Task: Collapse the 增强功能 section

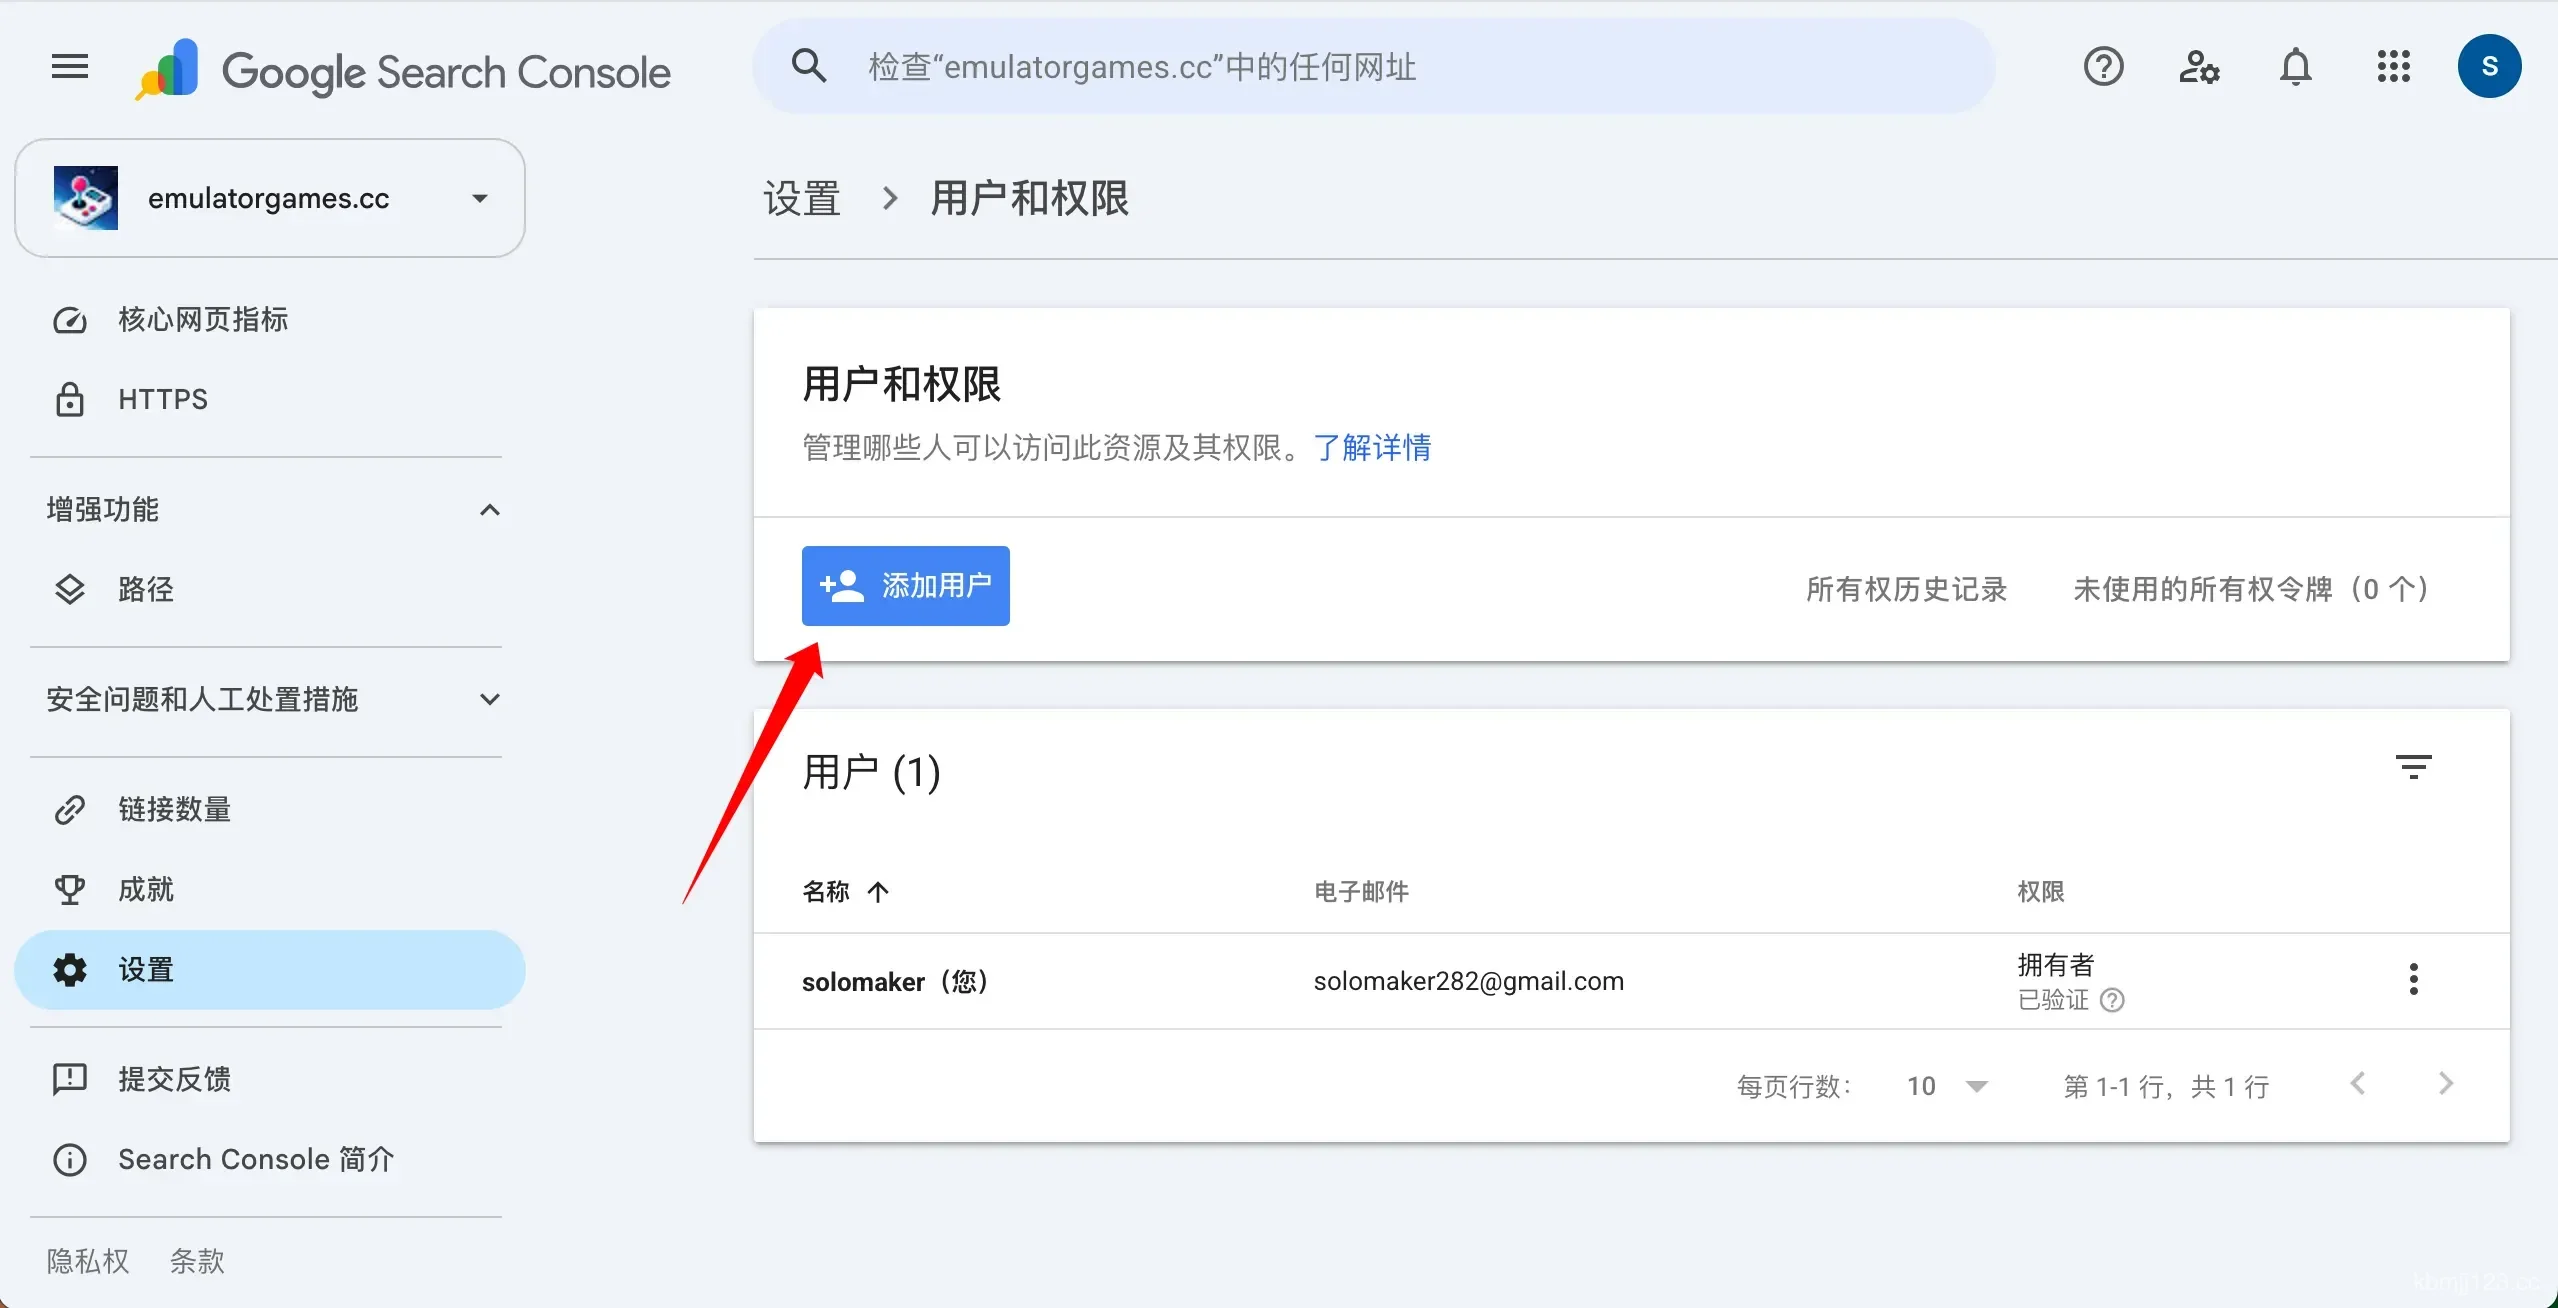Action: [x=489, y=510]
